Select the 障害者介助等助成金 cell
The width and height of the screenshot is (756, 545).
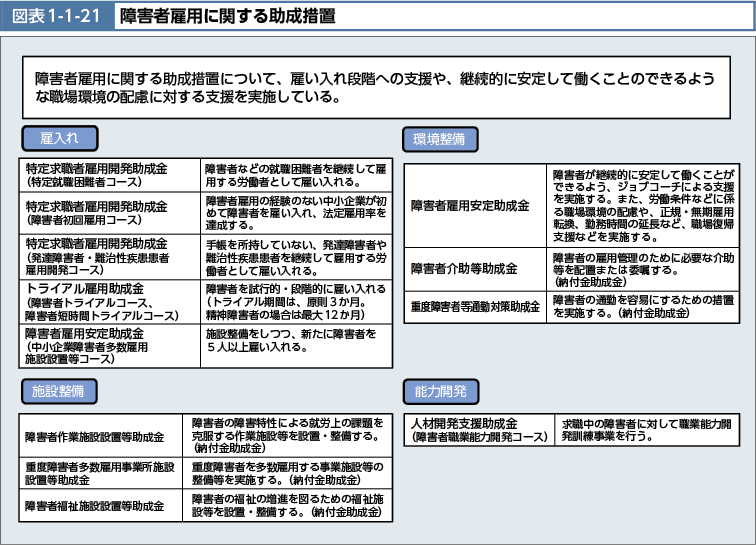[475, 269]
